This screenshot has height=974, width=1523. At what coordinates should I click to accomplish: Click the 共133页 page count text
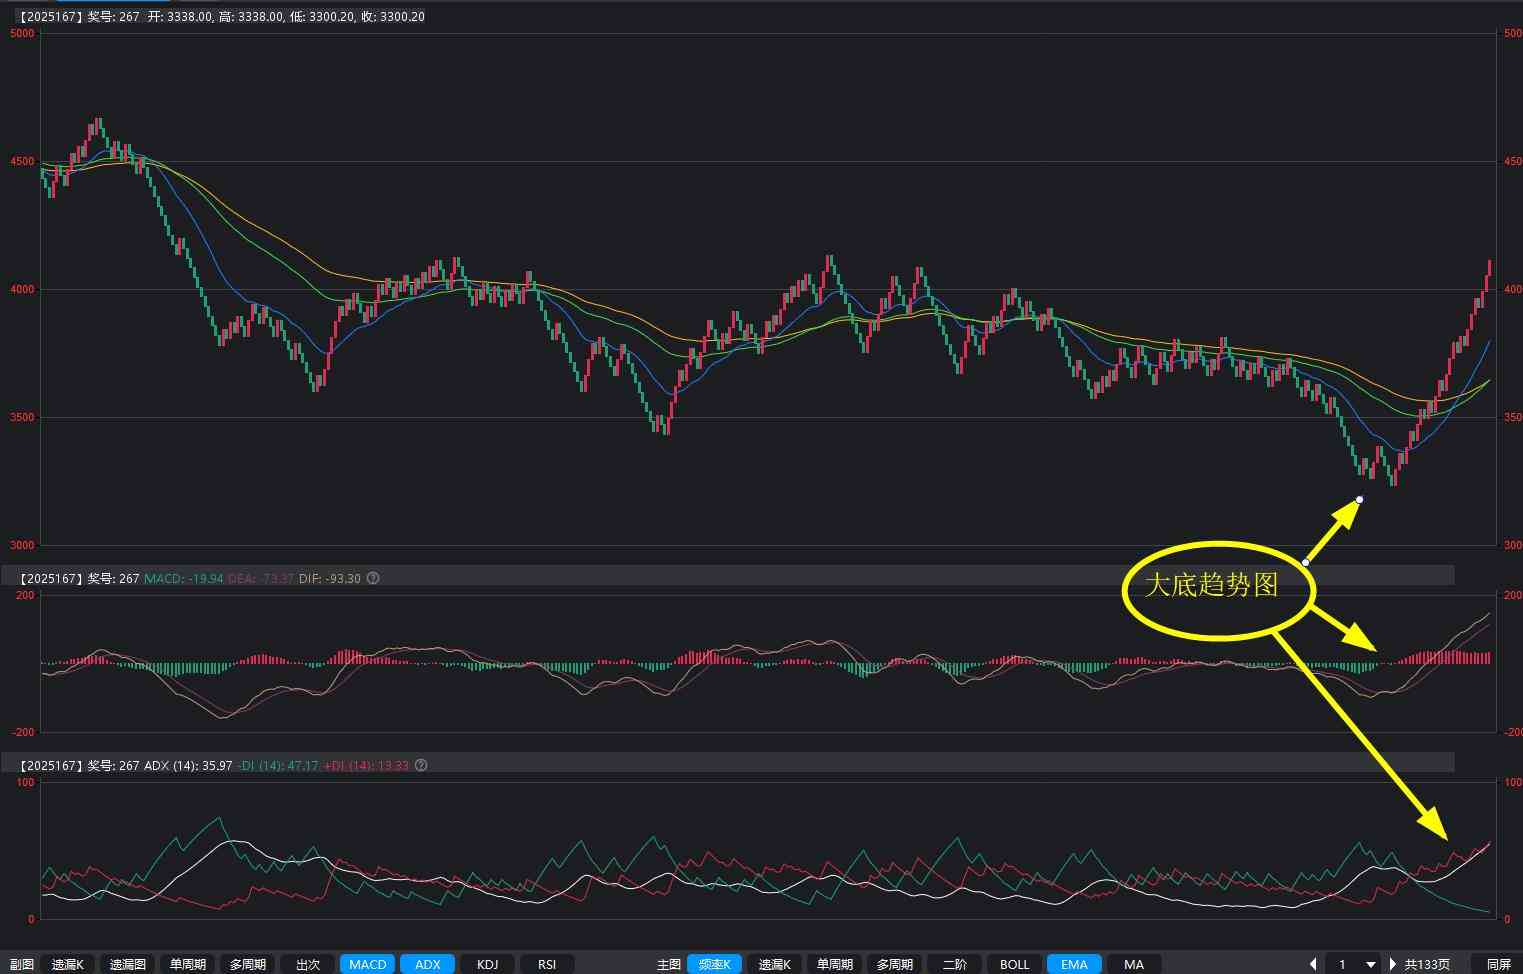click(x=1428, y=964)
